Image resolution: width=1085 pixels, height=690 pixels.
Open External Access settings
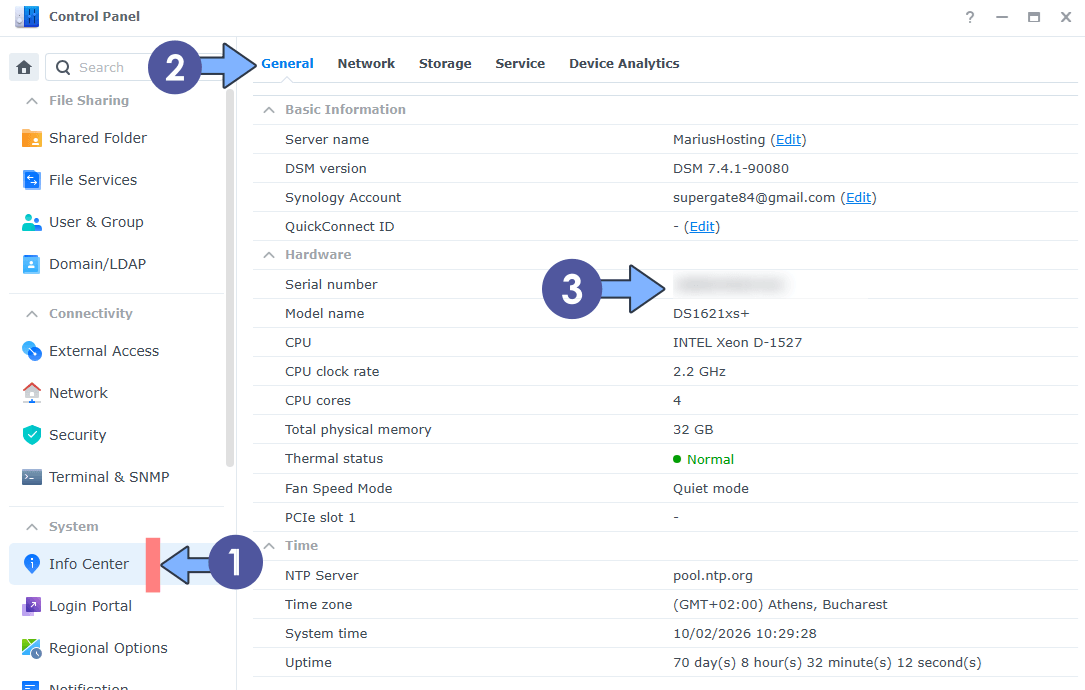(x=104, y=351)
